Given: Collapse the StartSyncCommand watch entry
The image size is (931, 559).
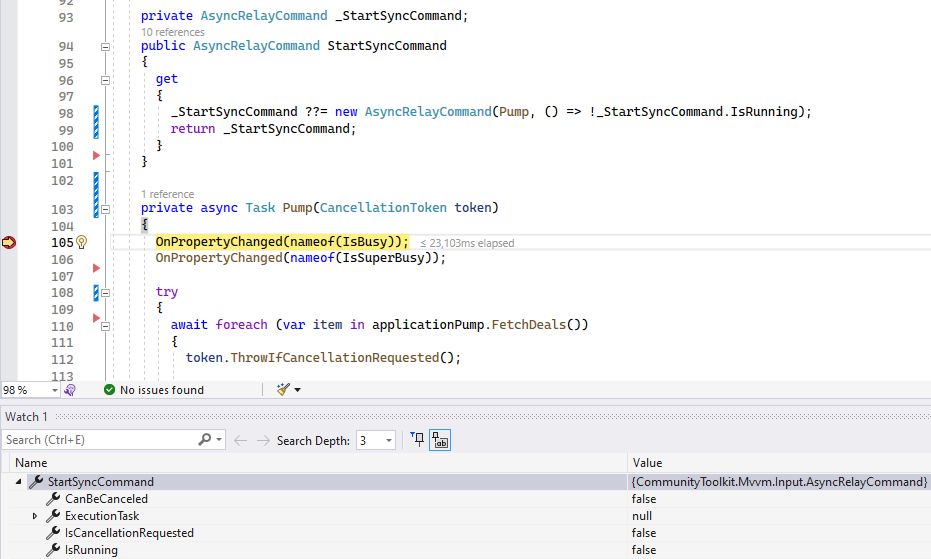Looking at the screenshot, I should [18, 482].
